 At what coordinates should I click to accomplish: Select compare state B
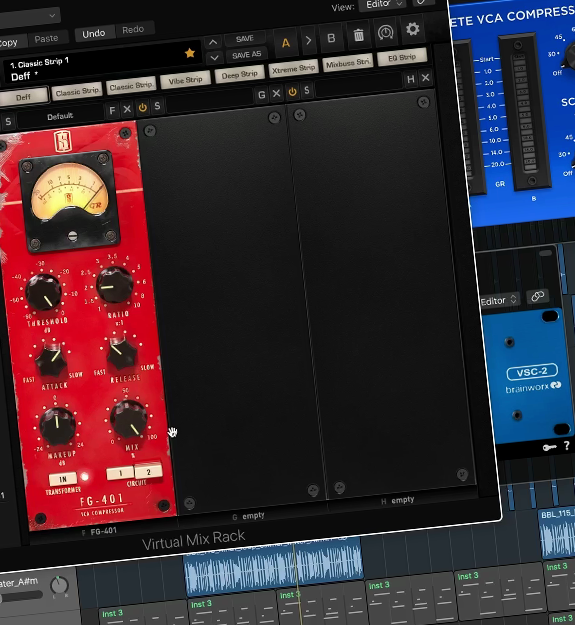[331, 38]
